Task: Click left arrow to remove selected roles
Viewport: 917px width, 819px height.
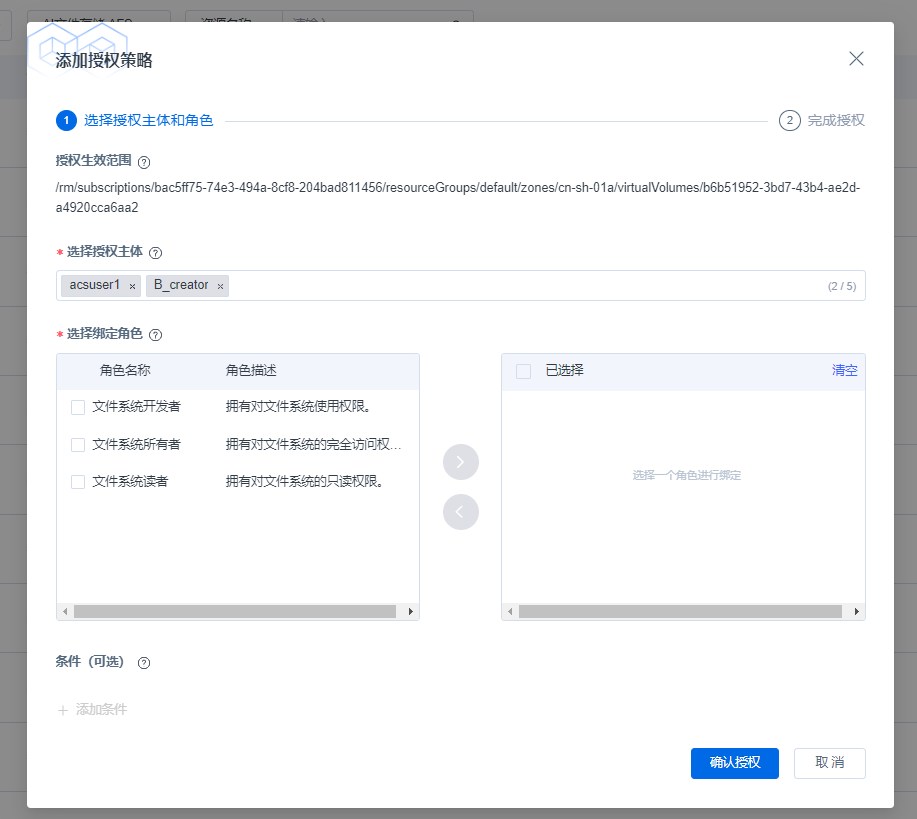Action: (x=460, y=512)
